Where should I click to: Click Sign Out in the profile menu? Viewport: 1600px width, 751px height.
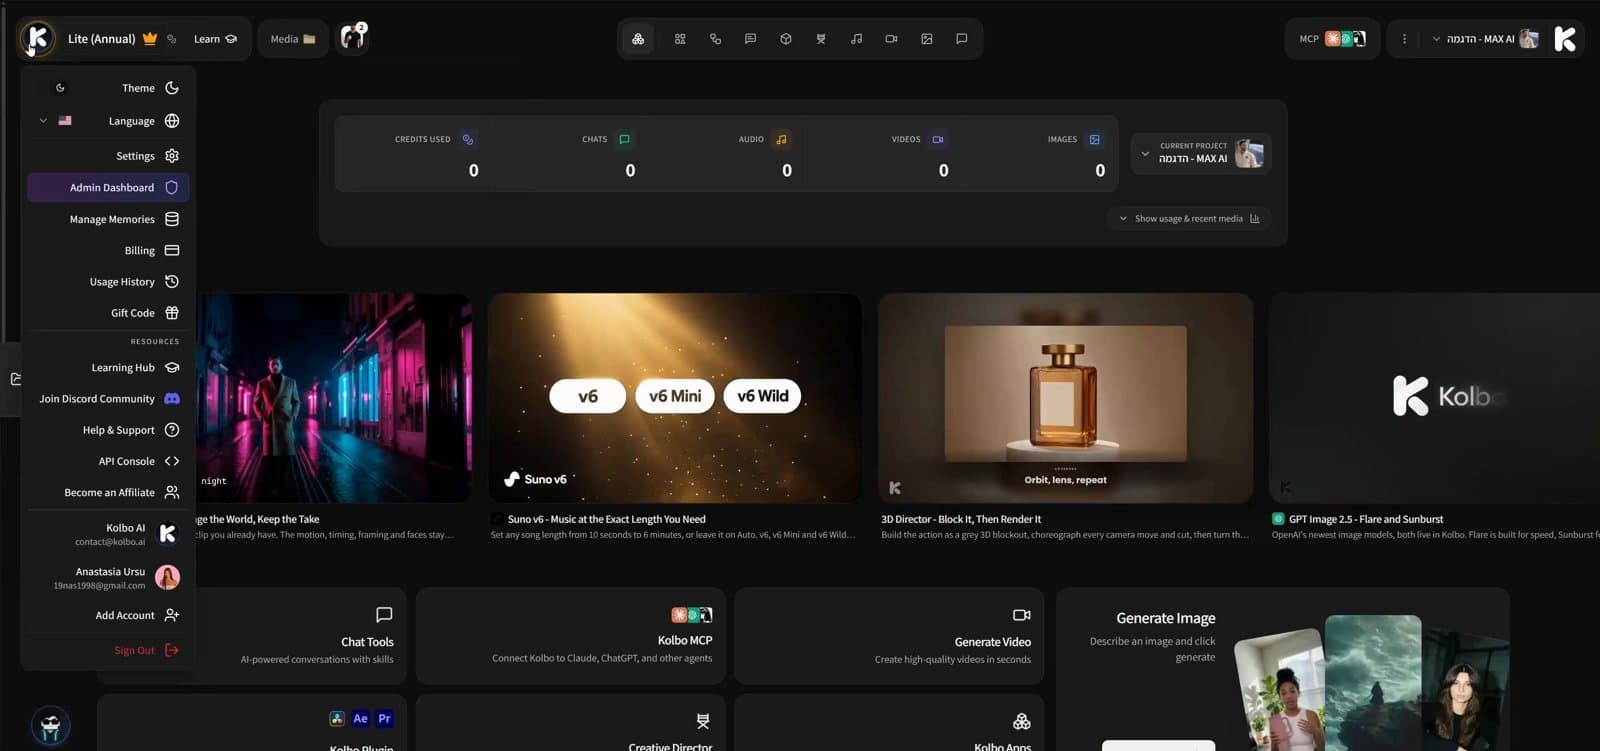click(x=108, y=650)
